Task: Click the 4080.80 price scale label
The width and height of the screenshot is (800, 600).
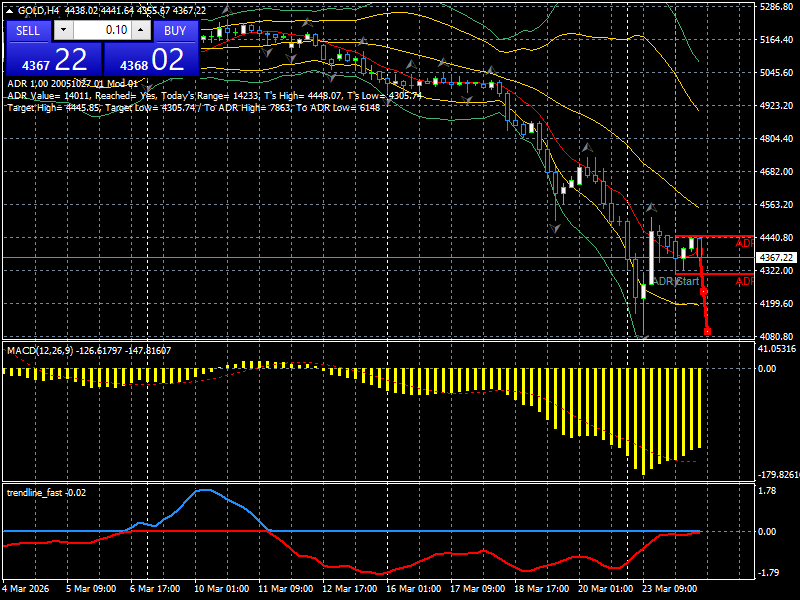Action: (776, 337)
